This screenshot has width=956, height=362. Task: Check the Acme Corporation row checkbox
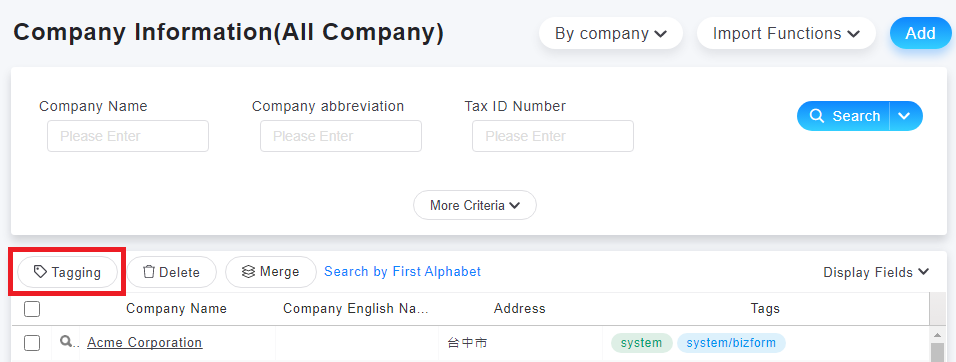coord(32,342)
